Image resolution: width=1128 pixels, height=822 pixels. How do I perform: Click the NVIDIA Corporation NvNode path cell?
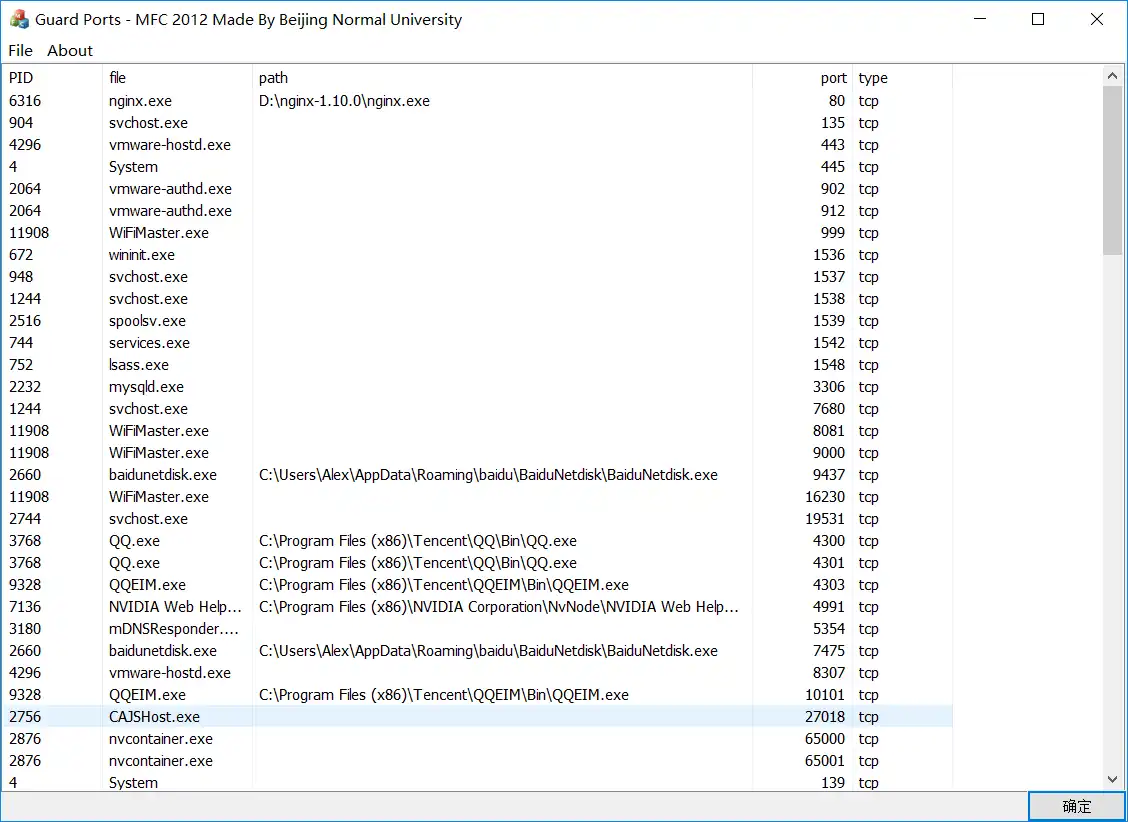tap(499, 607)
